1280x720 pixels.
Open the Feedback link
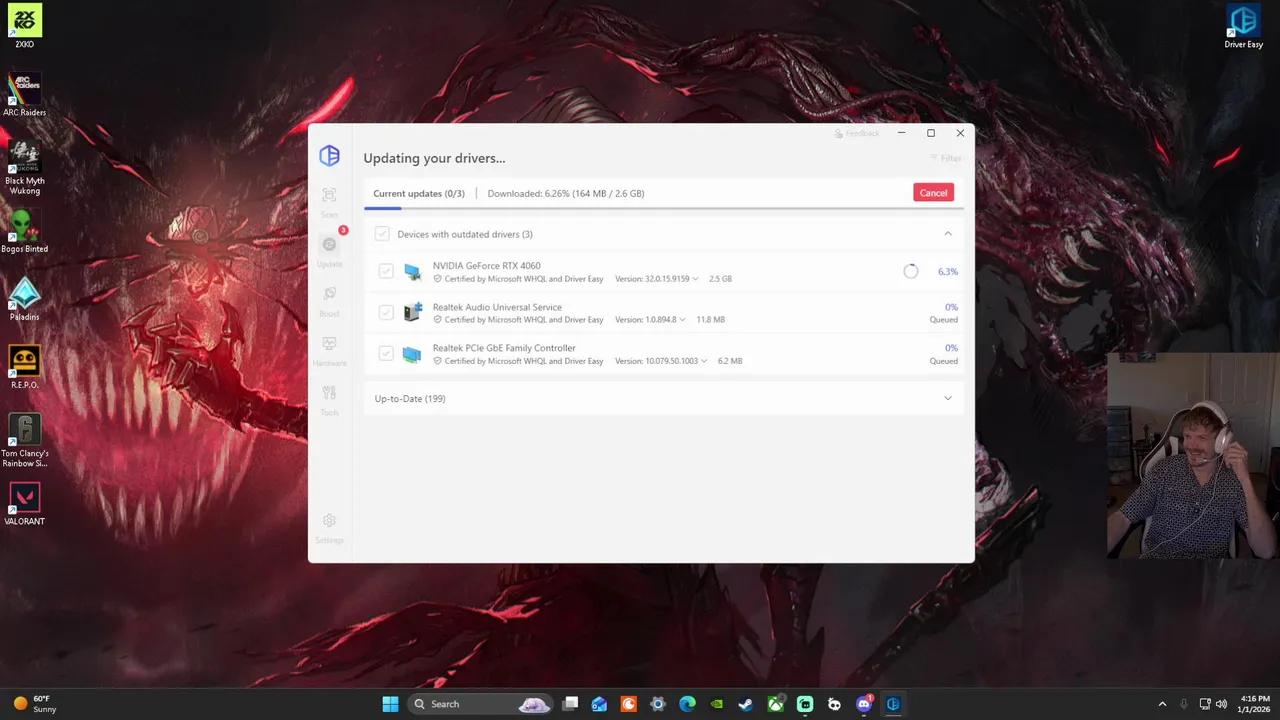[857, 133]
